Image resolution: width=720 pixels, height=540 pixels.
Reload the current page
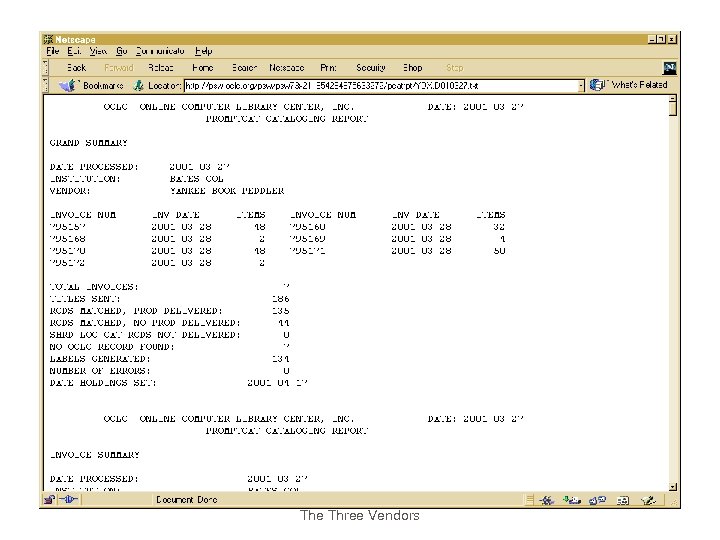[160, 68]
